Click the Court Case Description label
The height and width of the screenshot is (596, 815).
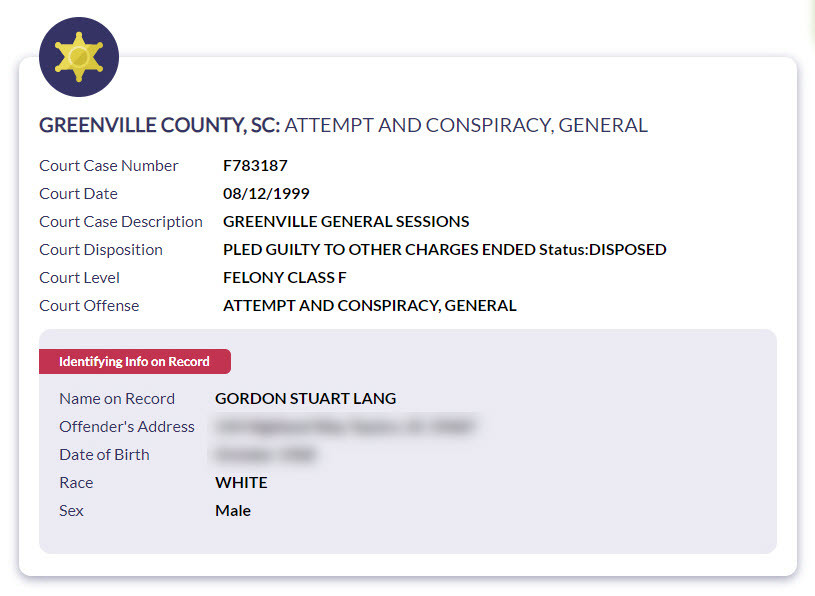(x=120, y=222)
